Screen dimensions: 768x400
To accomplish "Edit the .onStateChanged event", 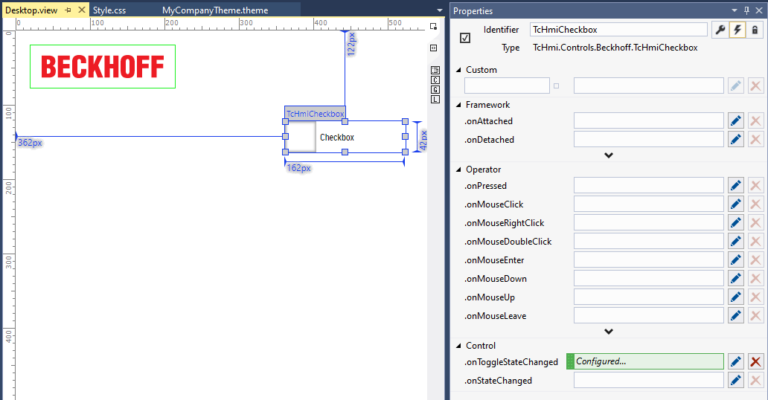I will coord(736,380).
